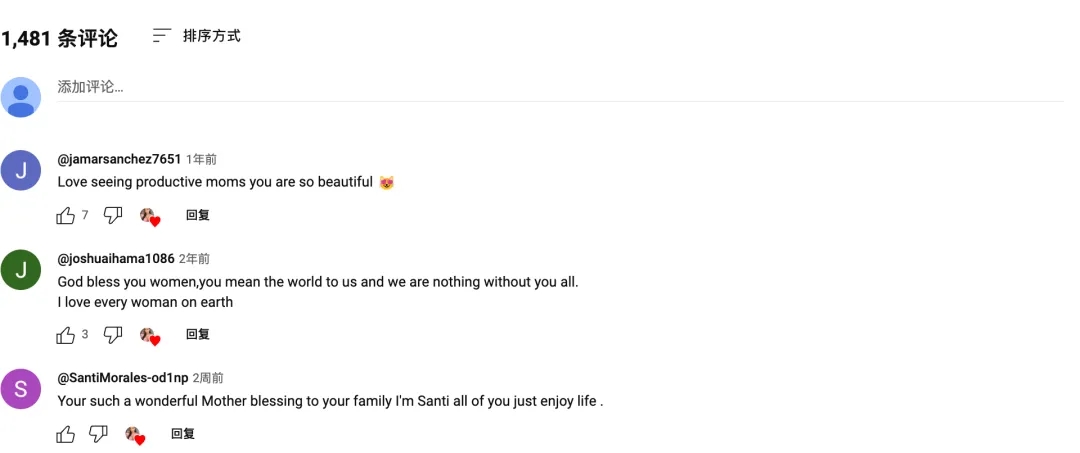Viewport: 1080px width, 453px height.
Task: Open @joshuaihama1086 channel link
Action: click(116, 258)
